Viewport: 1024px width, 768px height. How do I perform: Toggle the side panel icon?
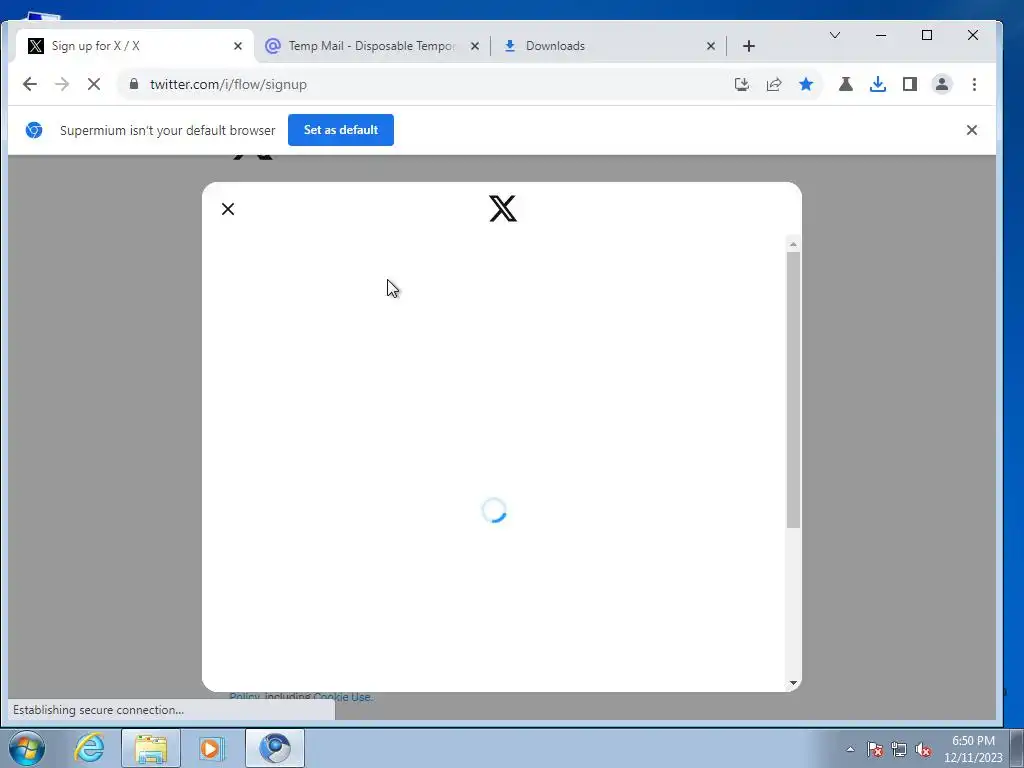click(910, 84)
